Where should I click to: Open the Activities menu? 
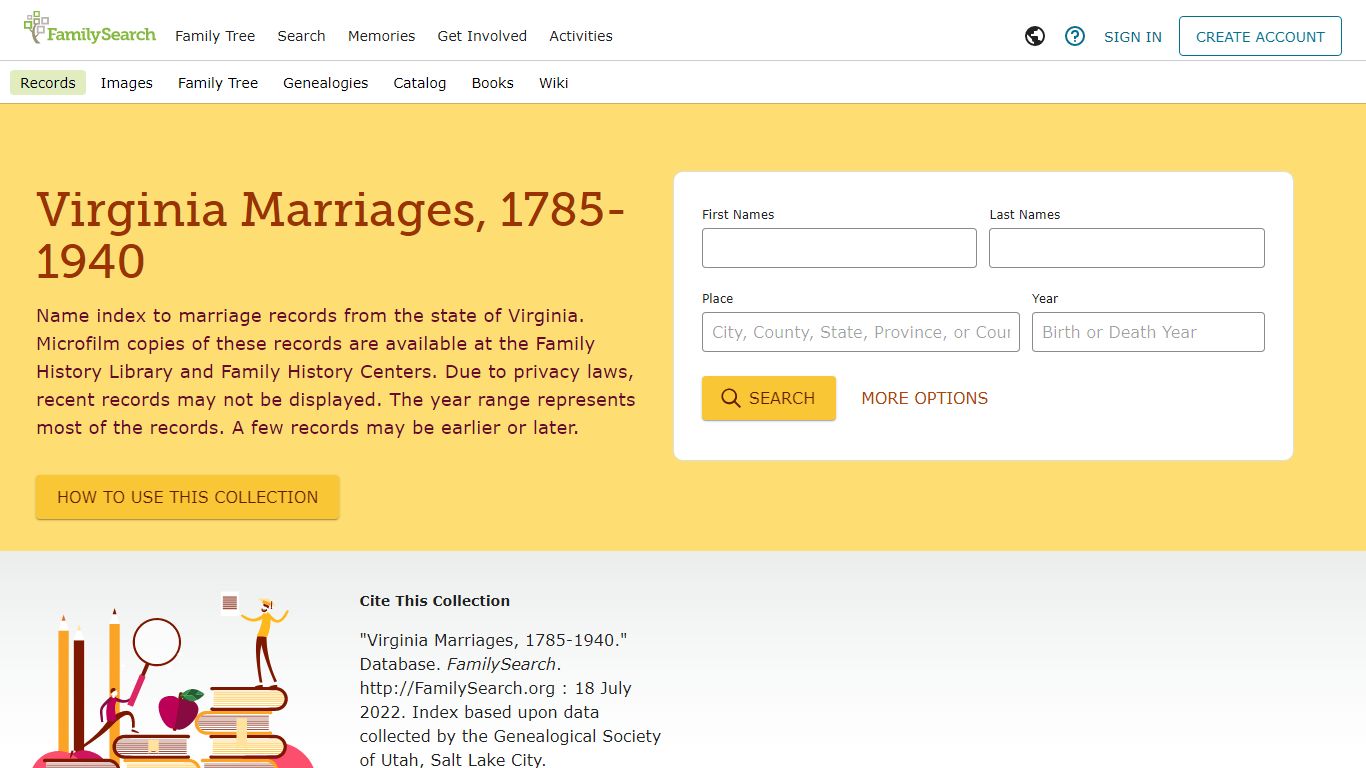(581, 36)
